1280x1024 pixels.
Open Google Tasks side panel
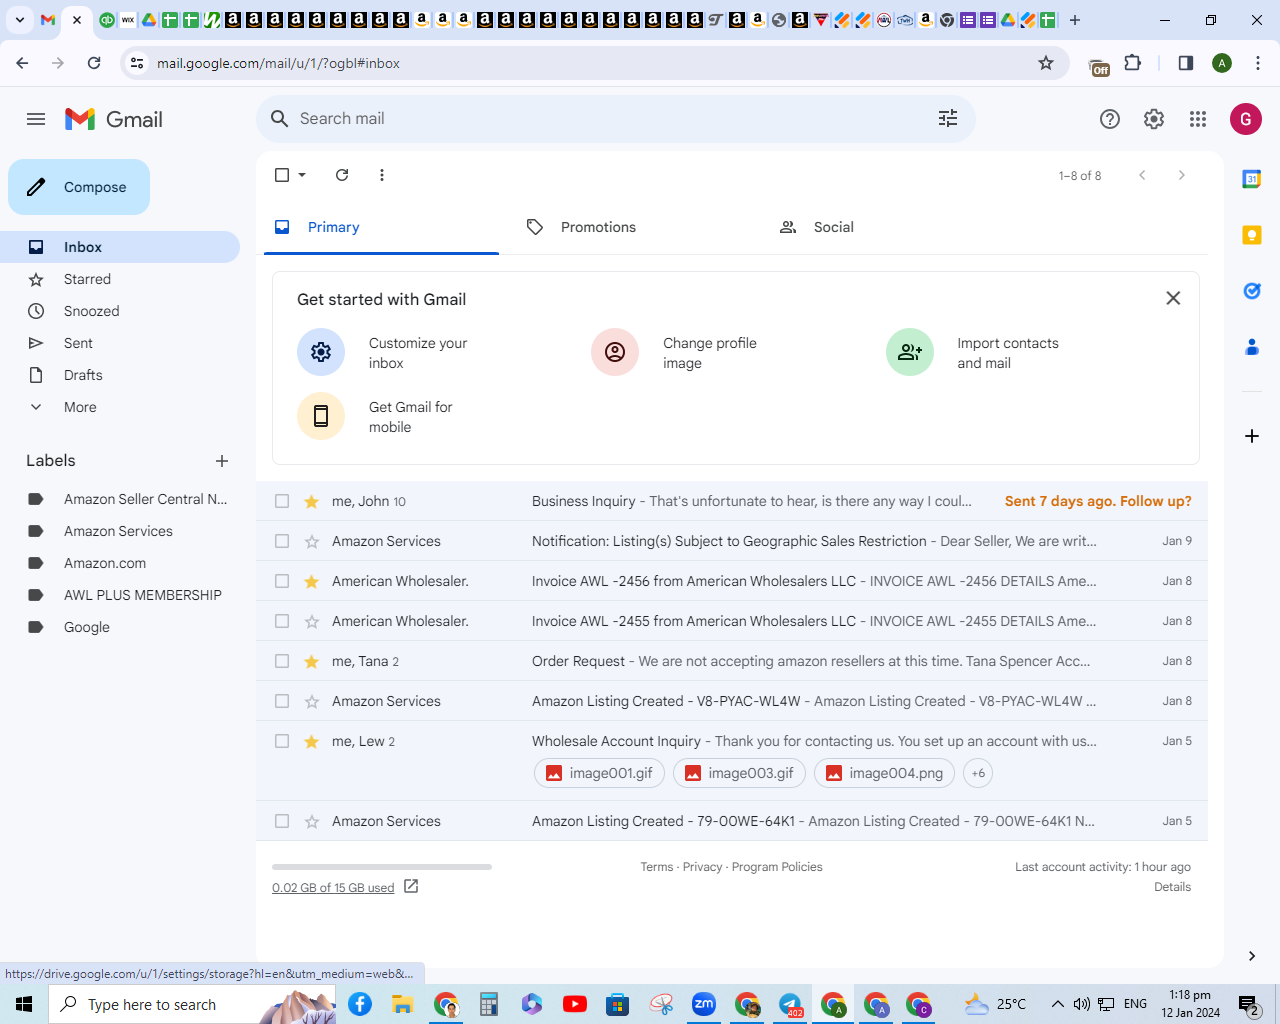click(x=1252, y=291)
